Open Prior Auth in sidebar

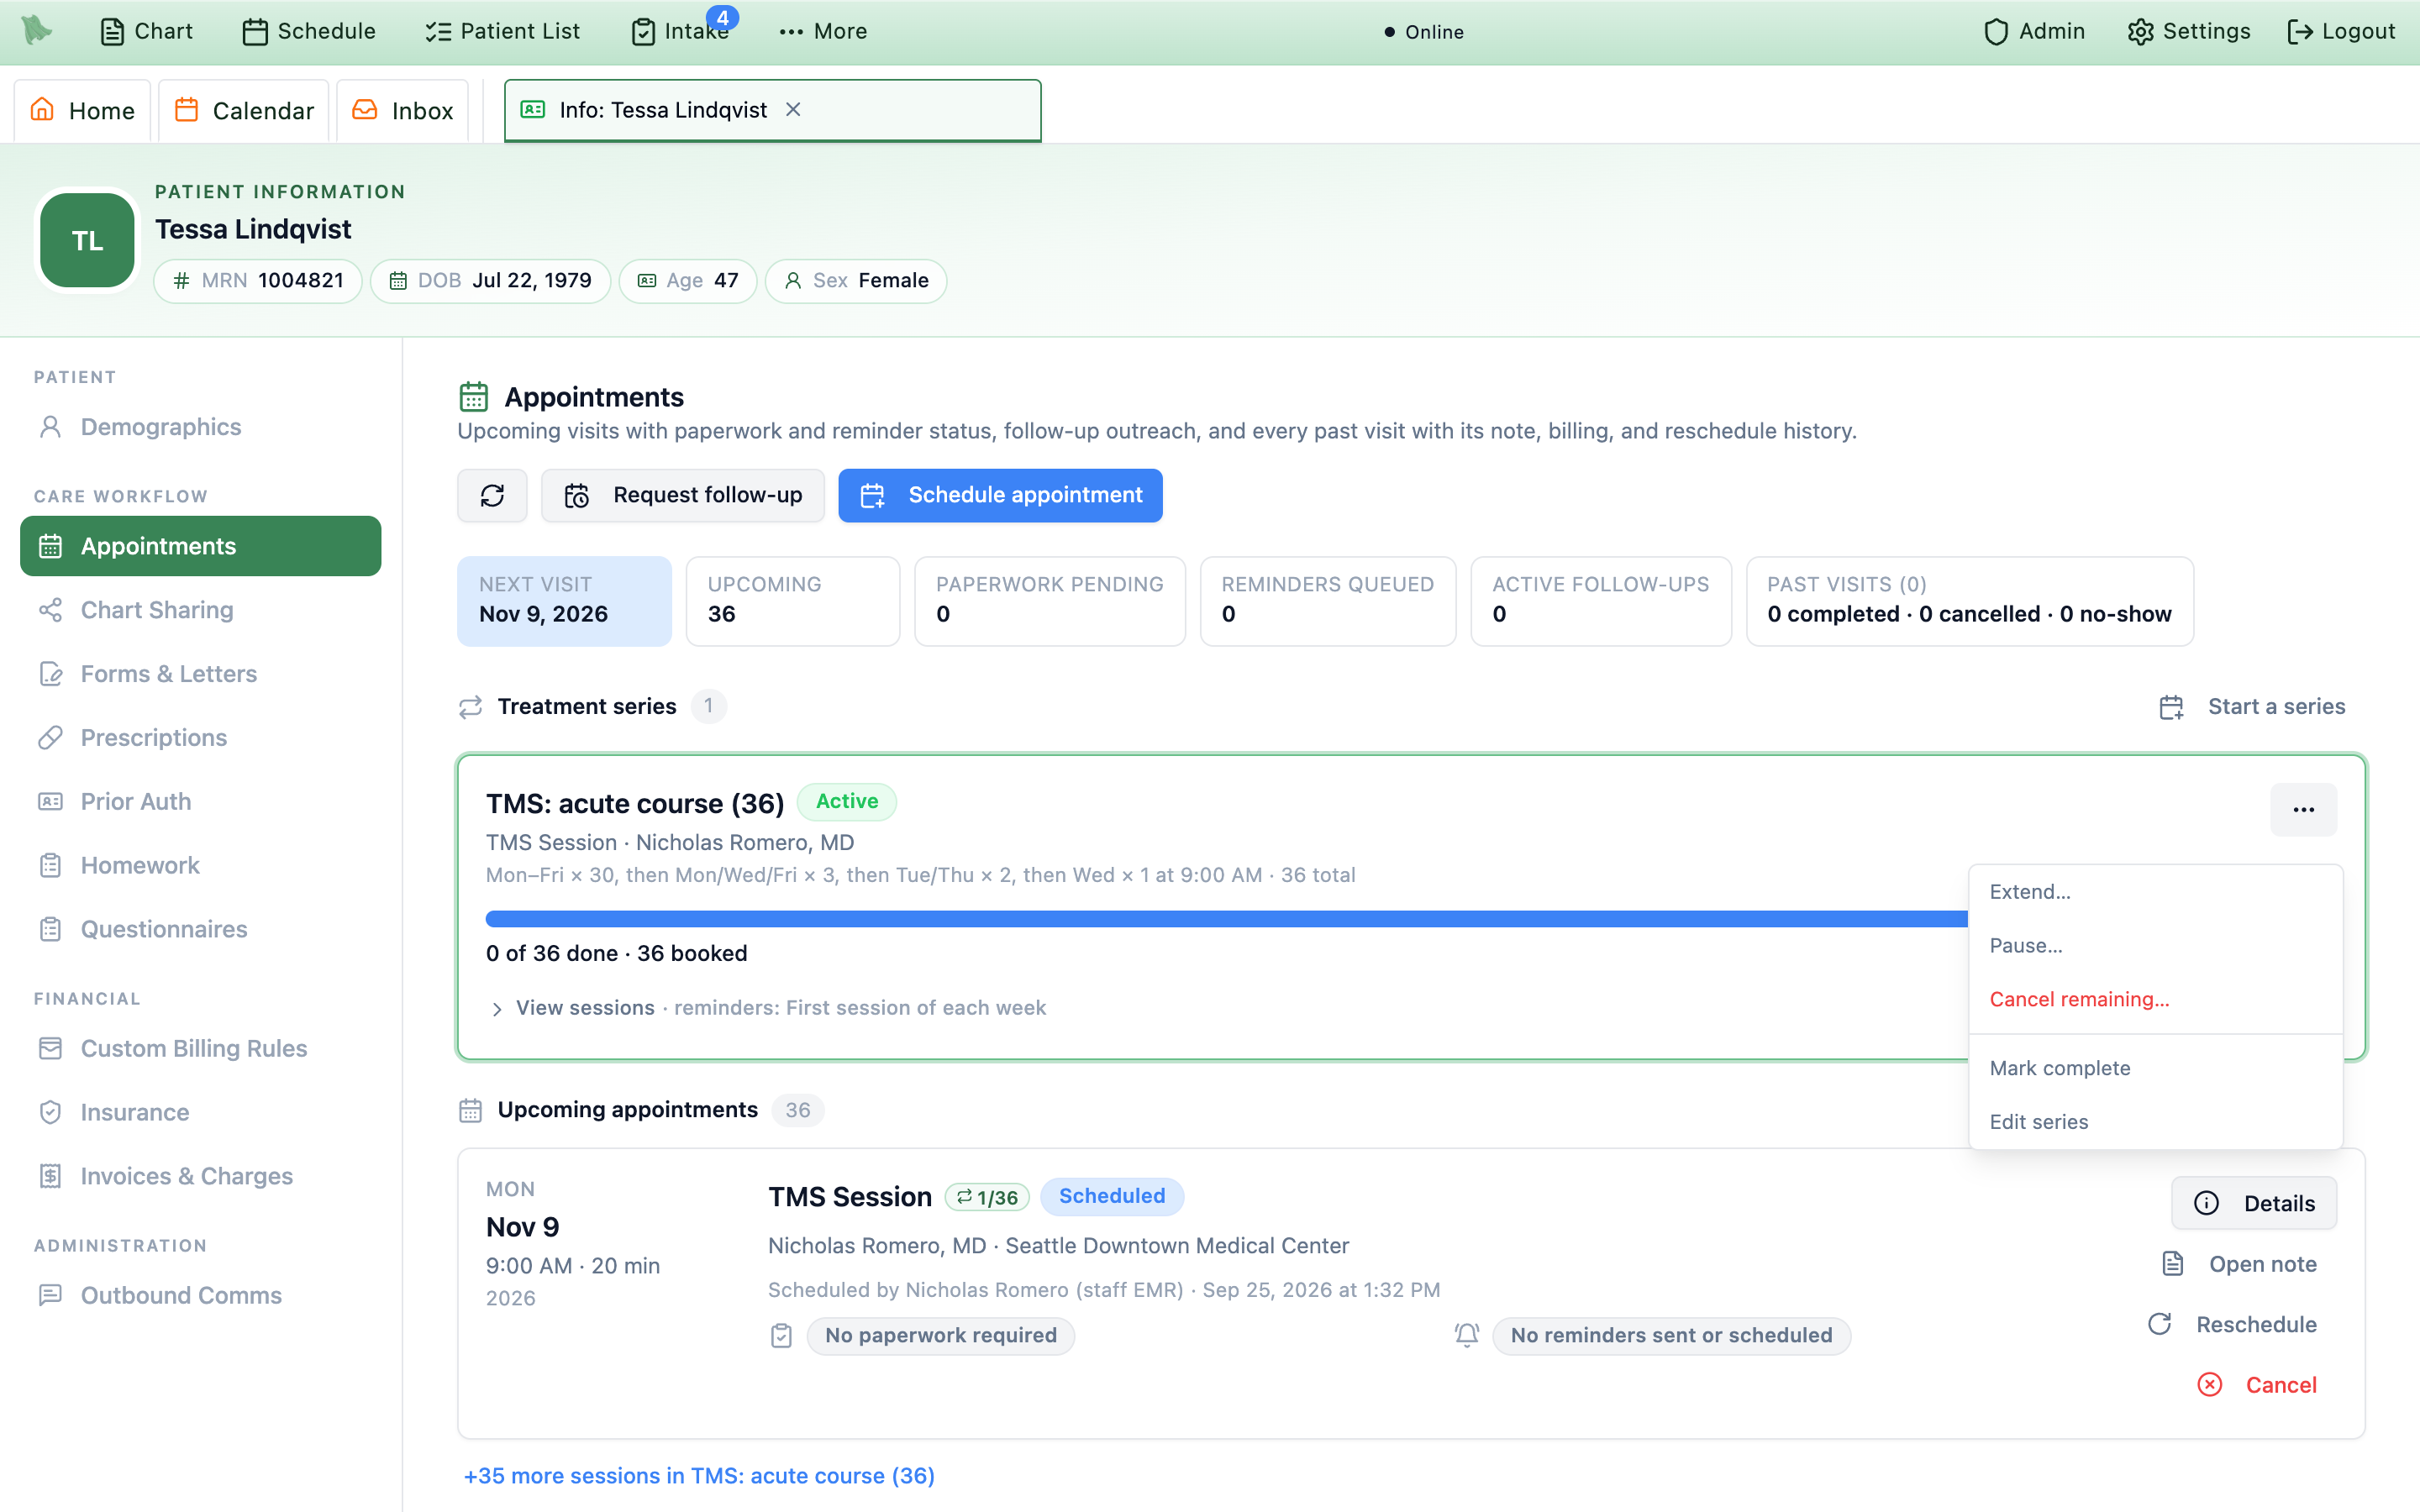point(200,801)
